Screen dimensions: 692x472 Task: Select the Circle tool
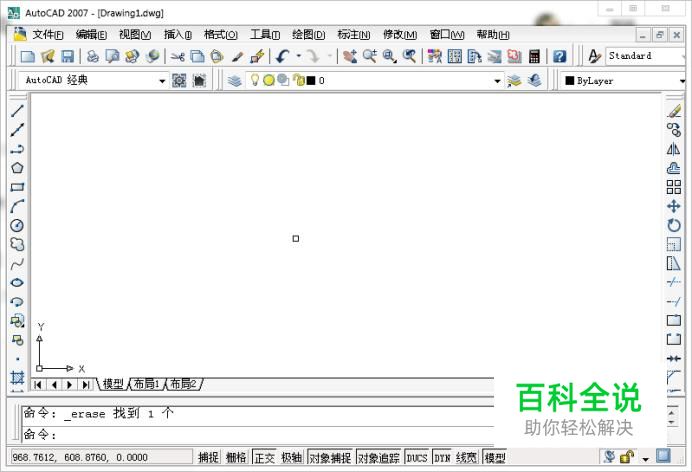point(17,225)
